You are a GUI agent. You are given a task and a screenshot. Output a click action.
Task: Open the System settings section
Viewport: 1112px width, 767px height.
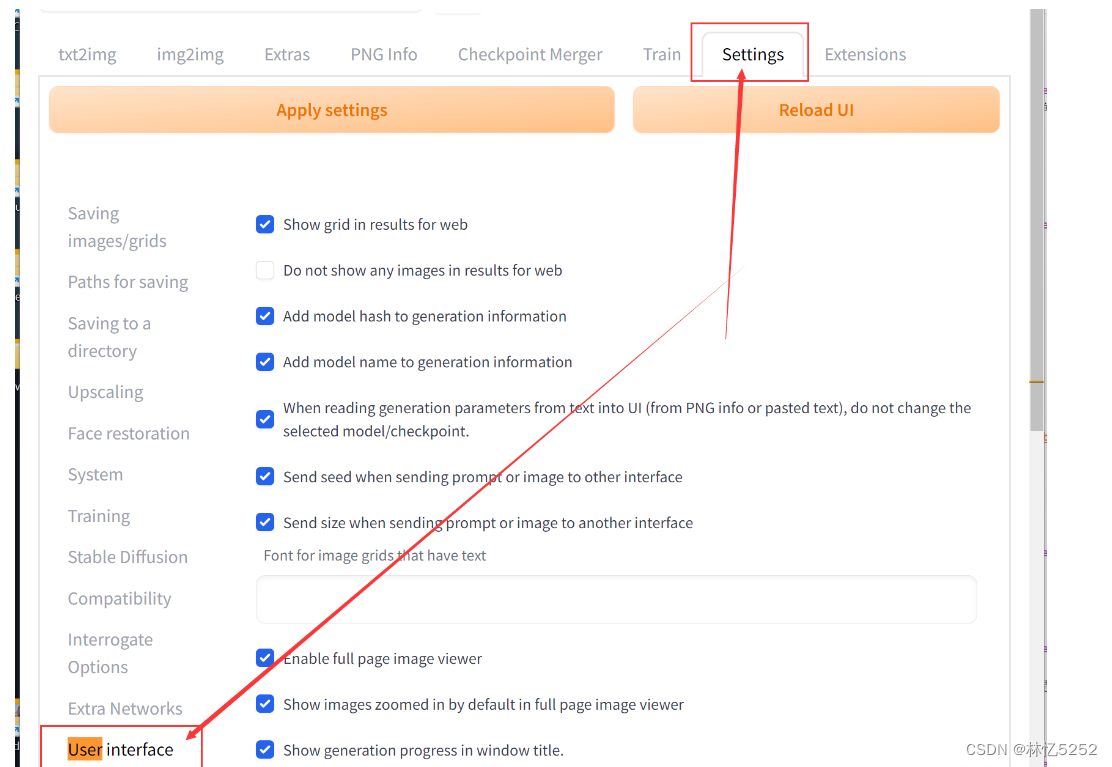(x=95, y=474)
